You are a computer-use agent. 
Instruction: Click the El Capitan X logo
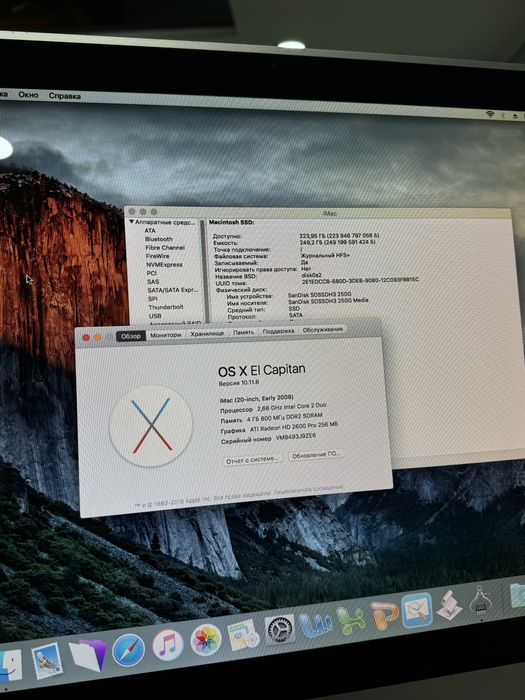point(151,425)
